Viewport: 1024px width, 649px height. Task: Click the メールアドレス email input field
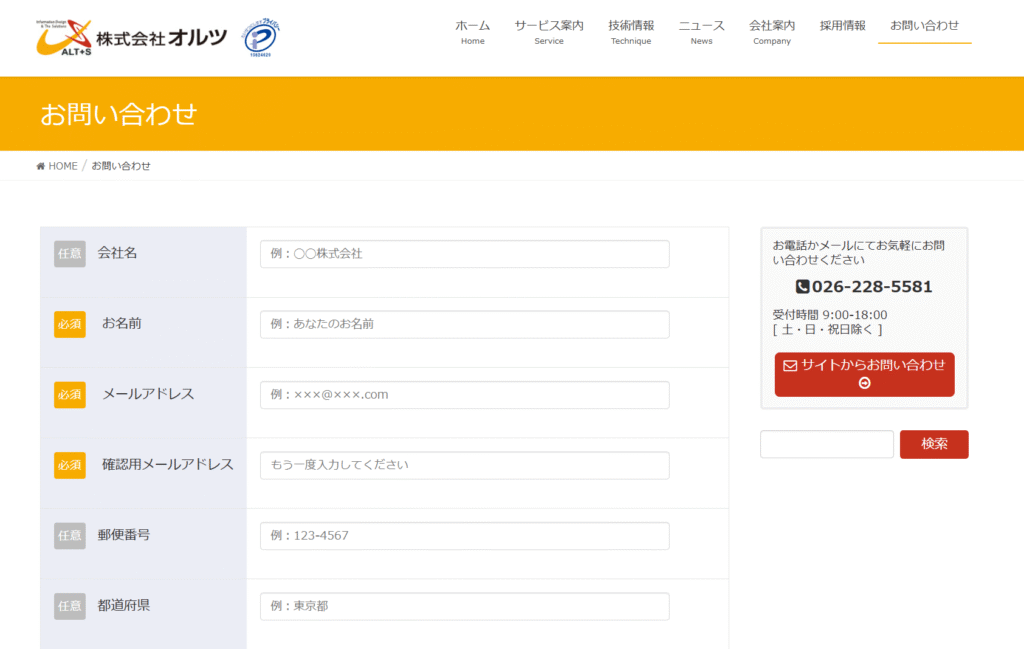(x=464, y=394)
